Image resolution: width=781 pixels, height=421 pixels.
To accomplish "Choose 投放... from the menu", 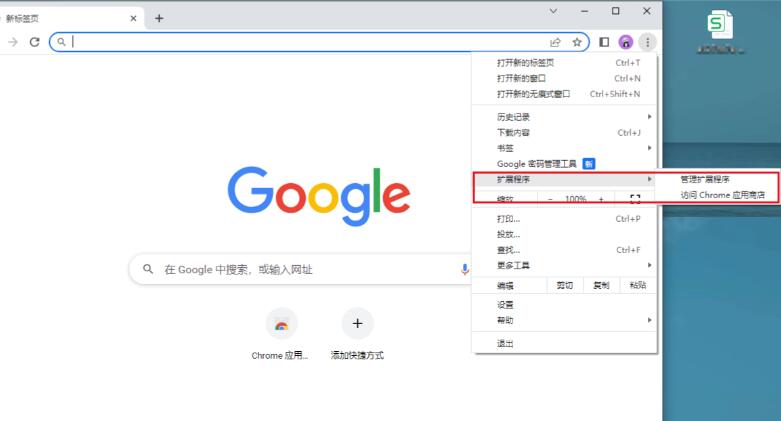I will click(x=564, y=234).
